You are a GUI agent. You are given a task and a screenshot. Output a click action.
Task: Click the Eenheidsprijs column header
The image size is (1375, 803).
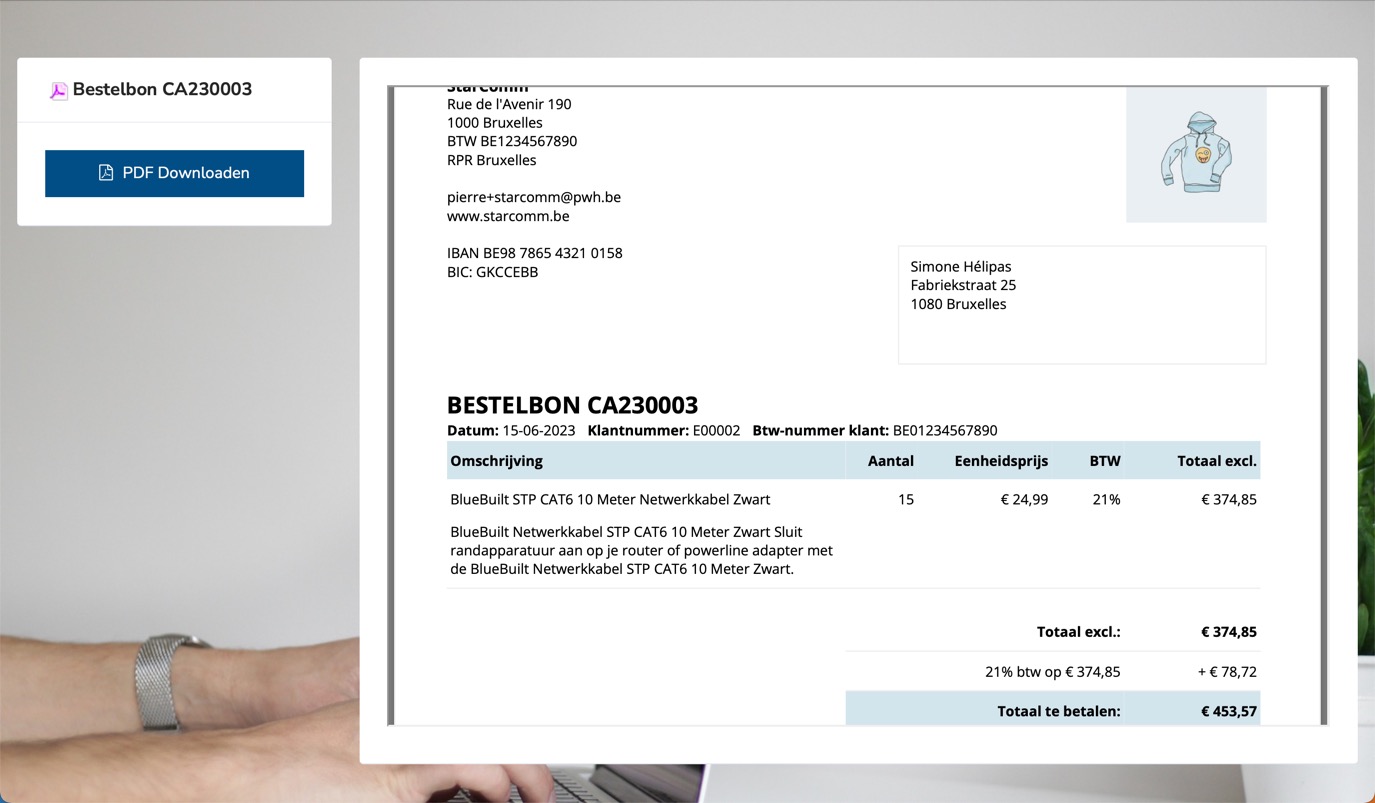click(x=1001, y=461)
